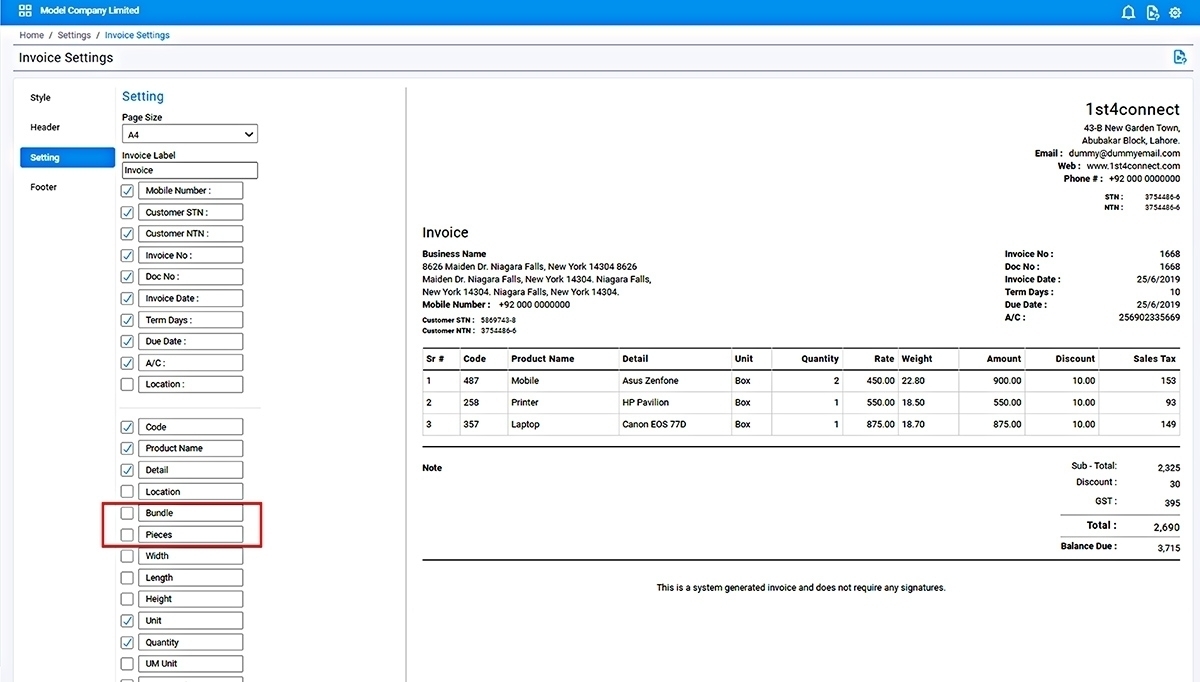Toggle the Invoice No checkbox
The width and height of the screenshot is (1200, 682).
[x=127, y=255]
